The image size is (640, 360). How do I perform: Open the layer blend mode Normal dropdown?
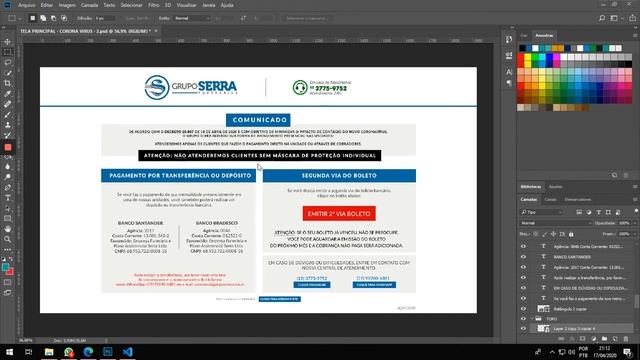click(556, 223)
